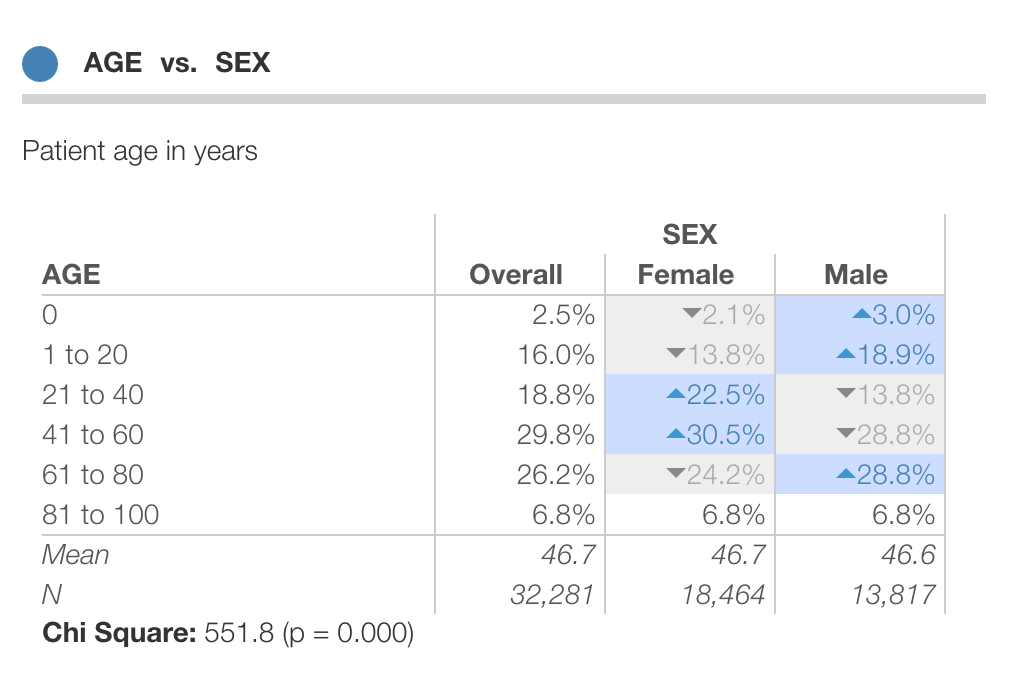Screen dimensions: 1018x698
Task: Click the up arrow beside Female 30.5%
Action: tap(675, 435)
